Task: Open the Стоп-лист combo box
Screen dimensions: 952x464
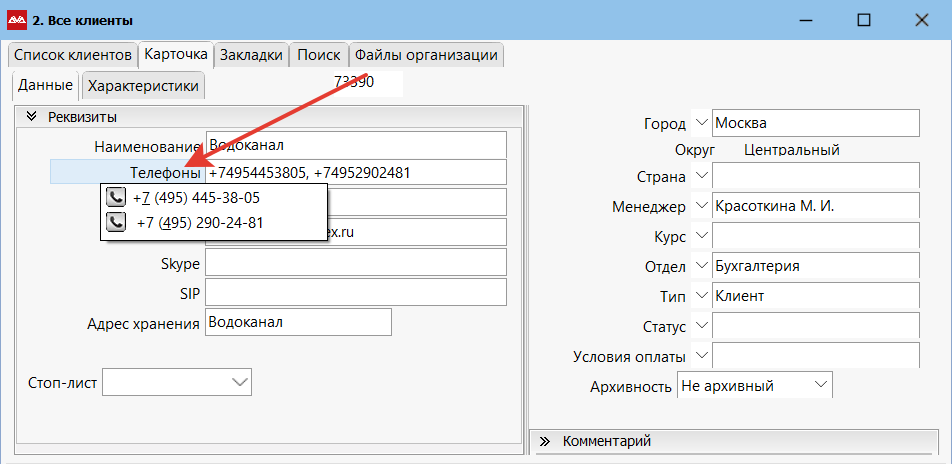Action: tap(177, 382)
